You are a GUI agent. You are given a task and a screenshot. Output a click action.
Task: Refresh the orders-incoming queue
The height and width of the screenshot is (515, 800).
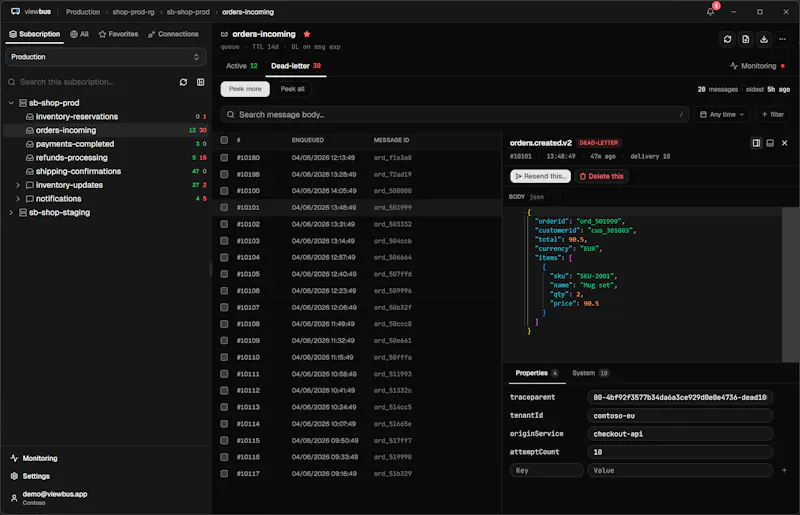point(728,39)
